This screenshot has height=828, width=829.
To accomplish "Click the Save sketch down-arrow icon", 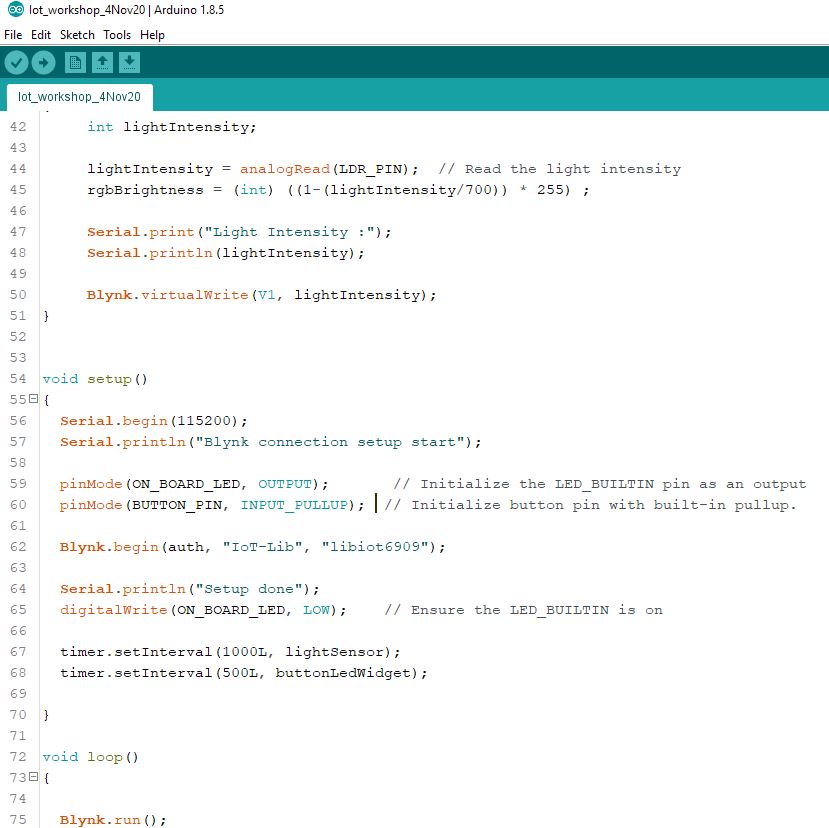I will click(x=129, y=63).
